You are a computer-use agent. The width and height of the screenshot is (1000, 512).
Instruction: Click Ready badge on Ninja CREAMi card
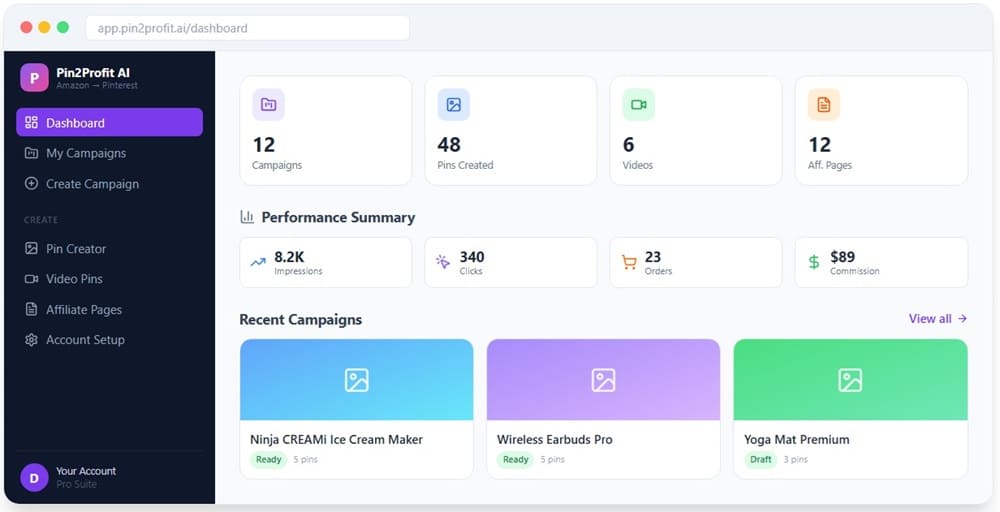point(268,460)
